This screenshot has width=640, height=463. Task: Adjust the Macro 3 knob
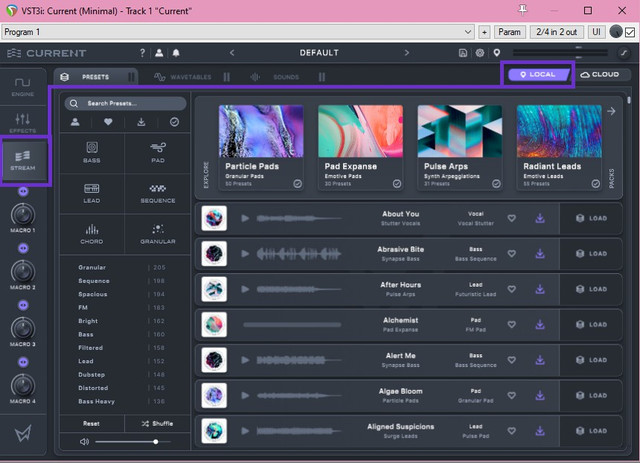pos(23,328)
